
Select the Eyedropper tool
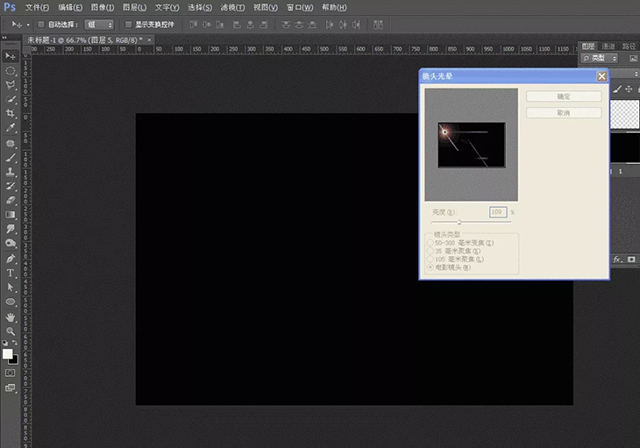tap(11, 128)
